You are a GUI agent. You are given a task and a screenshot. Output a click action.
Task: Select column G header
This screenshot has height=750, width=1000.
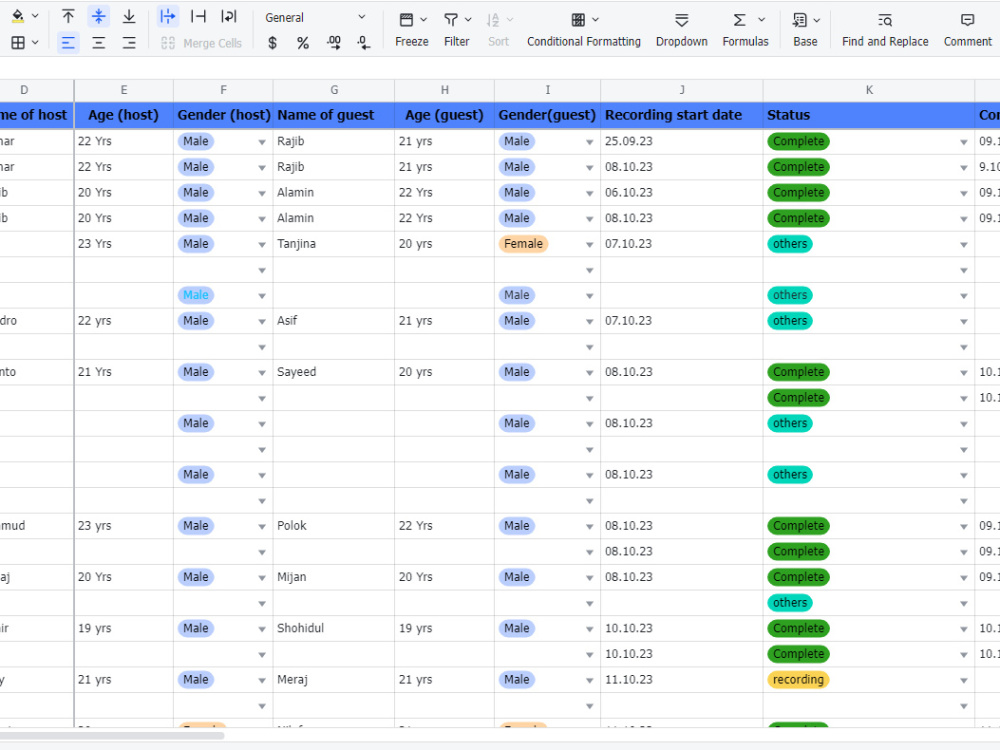click(x=334, y=90)
